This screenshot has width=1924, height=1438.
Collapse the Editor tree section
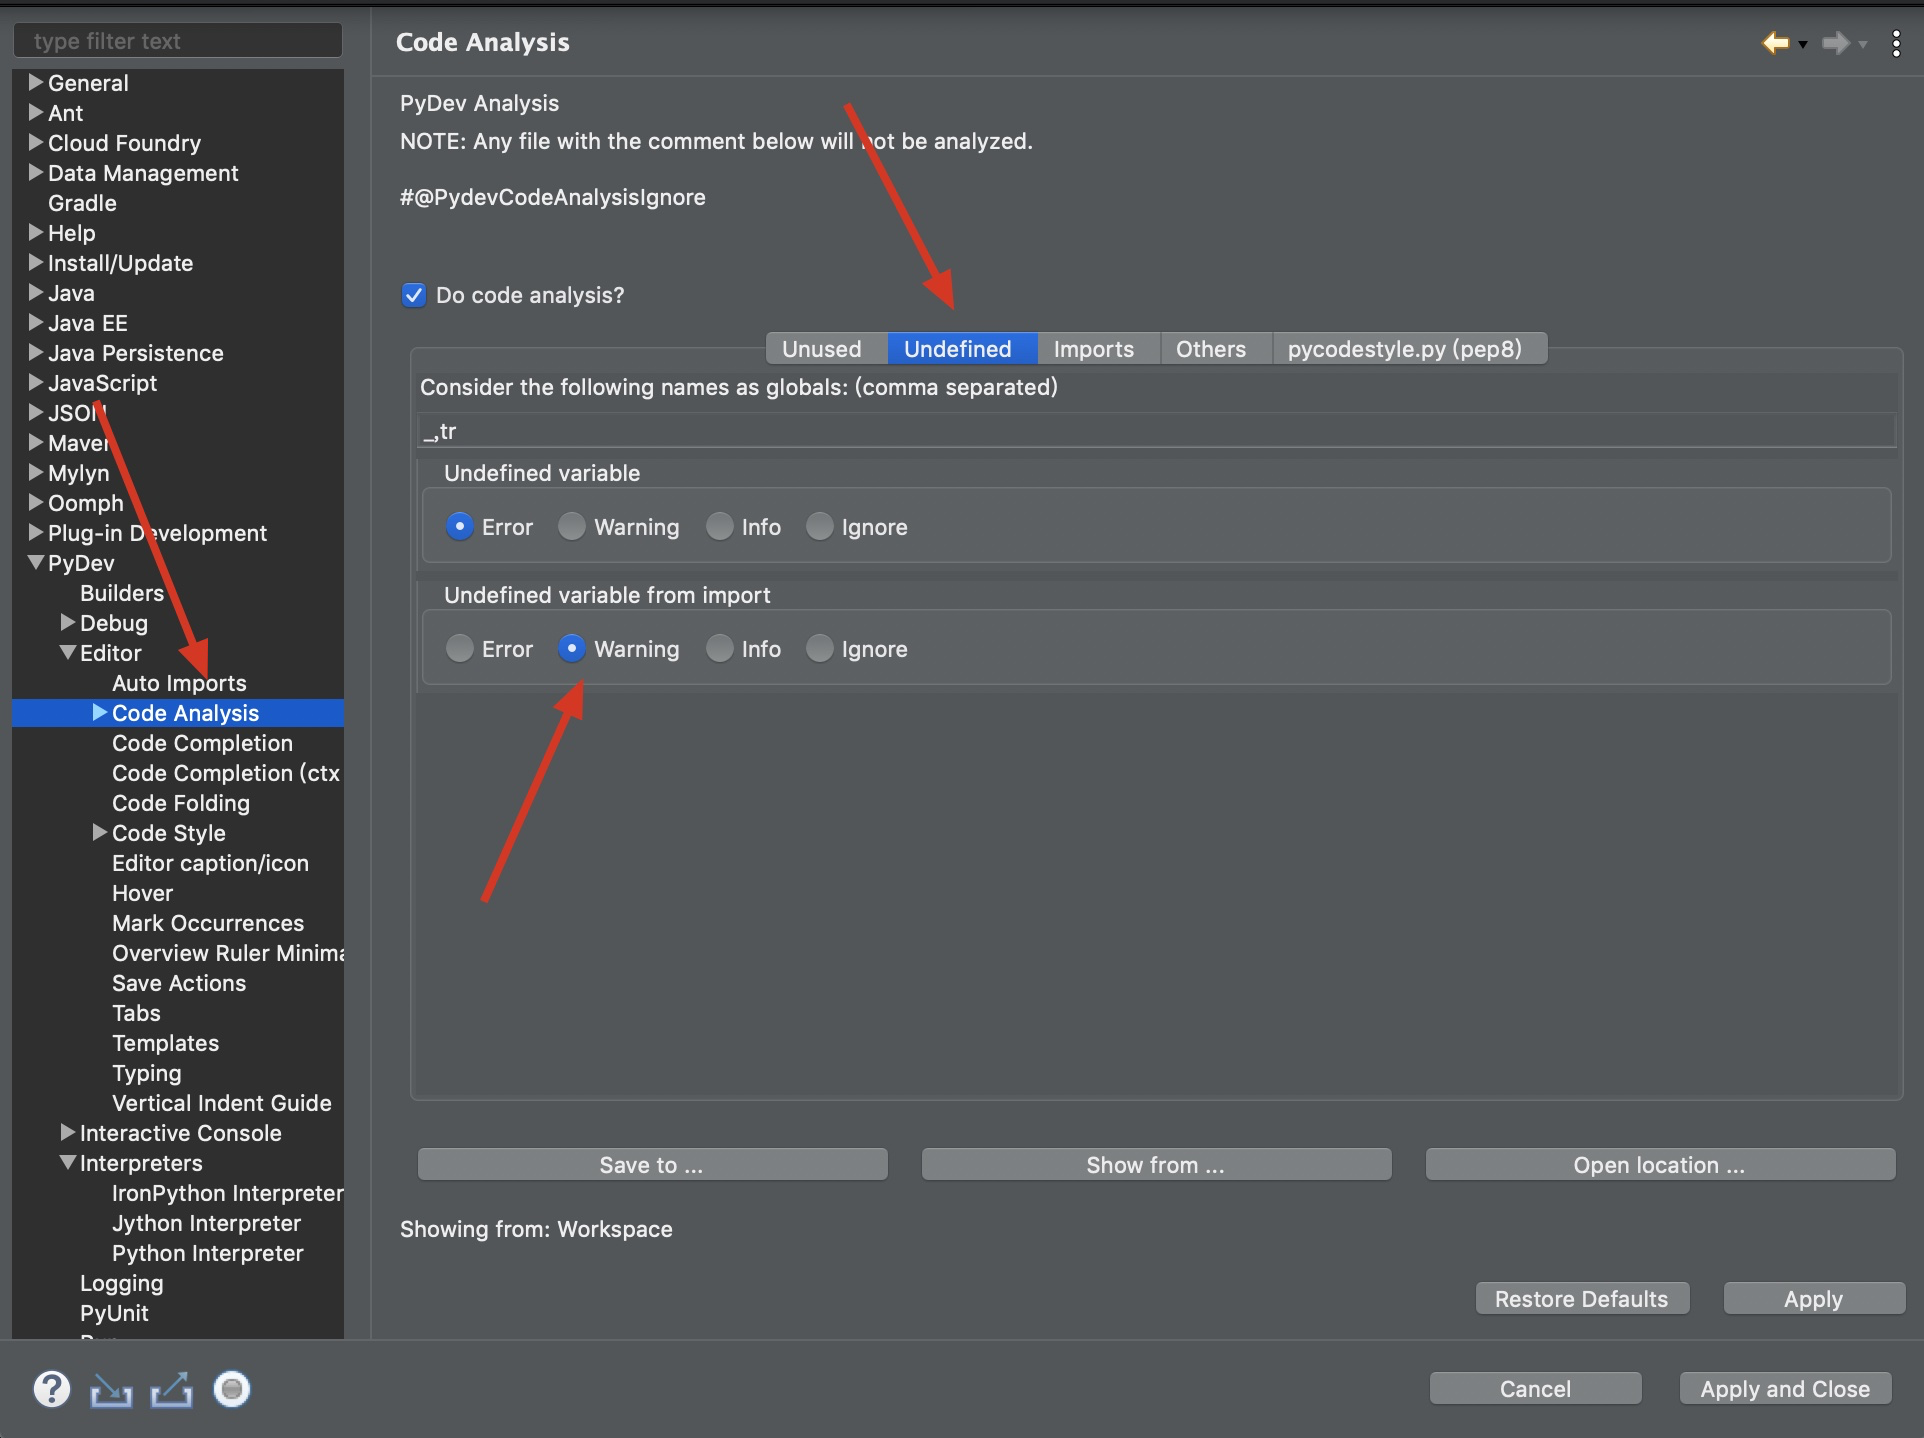[x=67, y=653]
